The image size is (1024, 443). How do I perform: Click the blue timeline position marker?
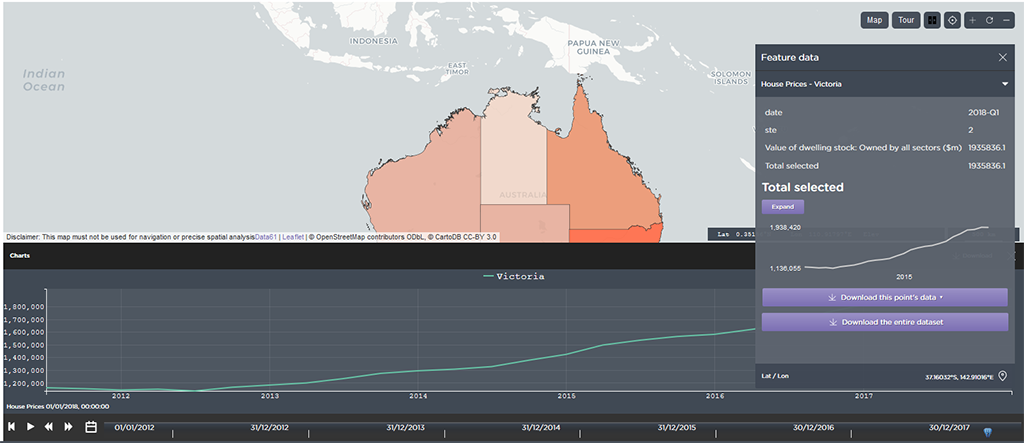(988, 432)
